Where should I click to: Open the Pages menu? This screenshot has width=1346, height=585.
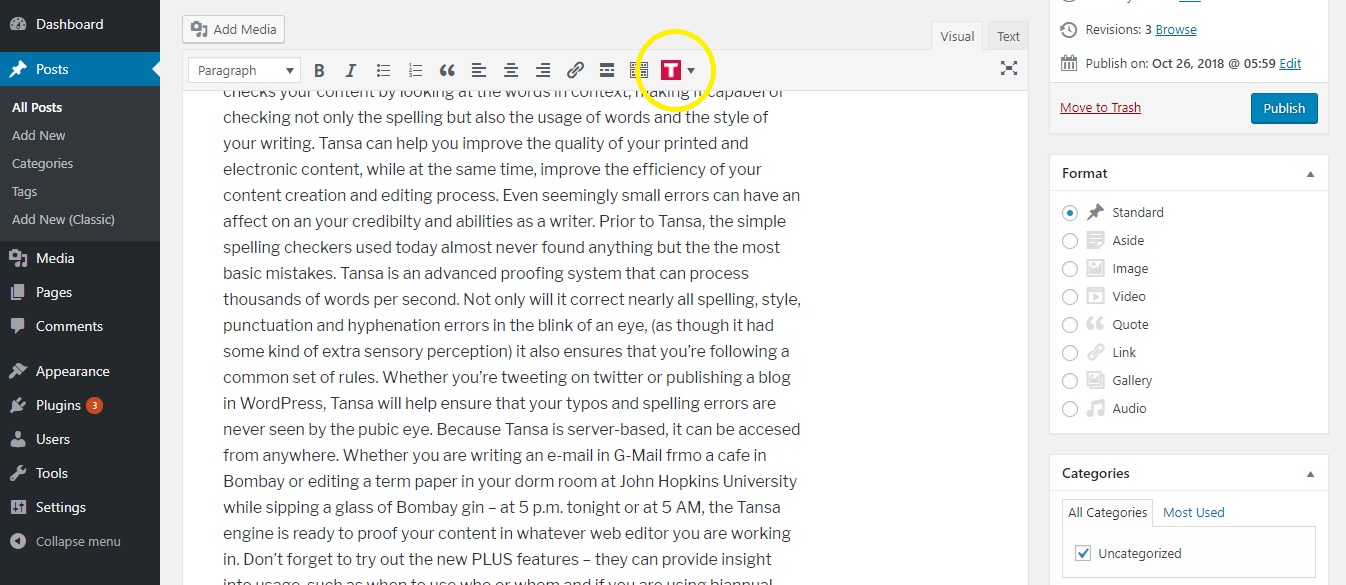click(80, 292)
